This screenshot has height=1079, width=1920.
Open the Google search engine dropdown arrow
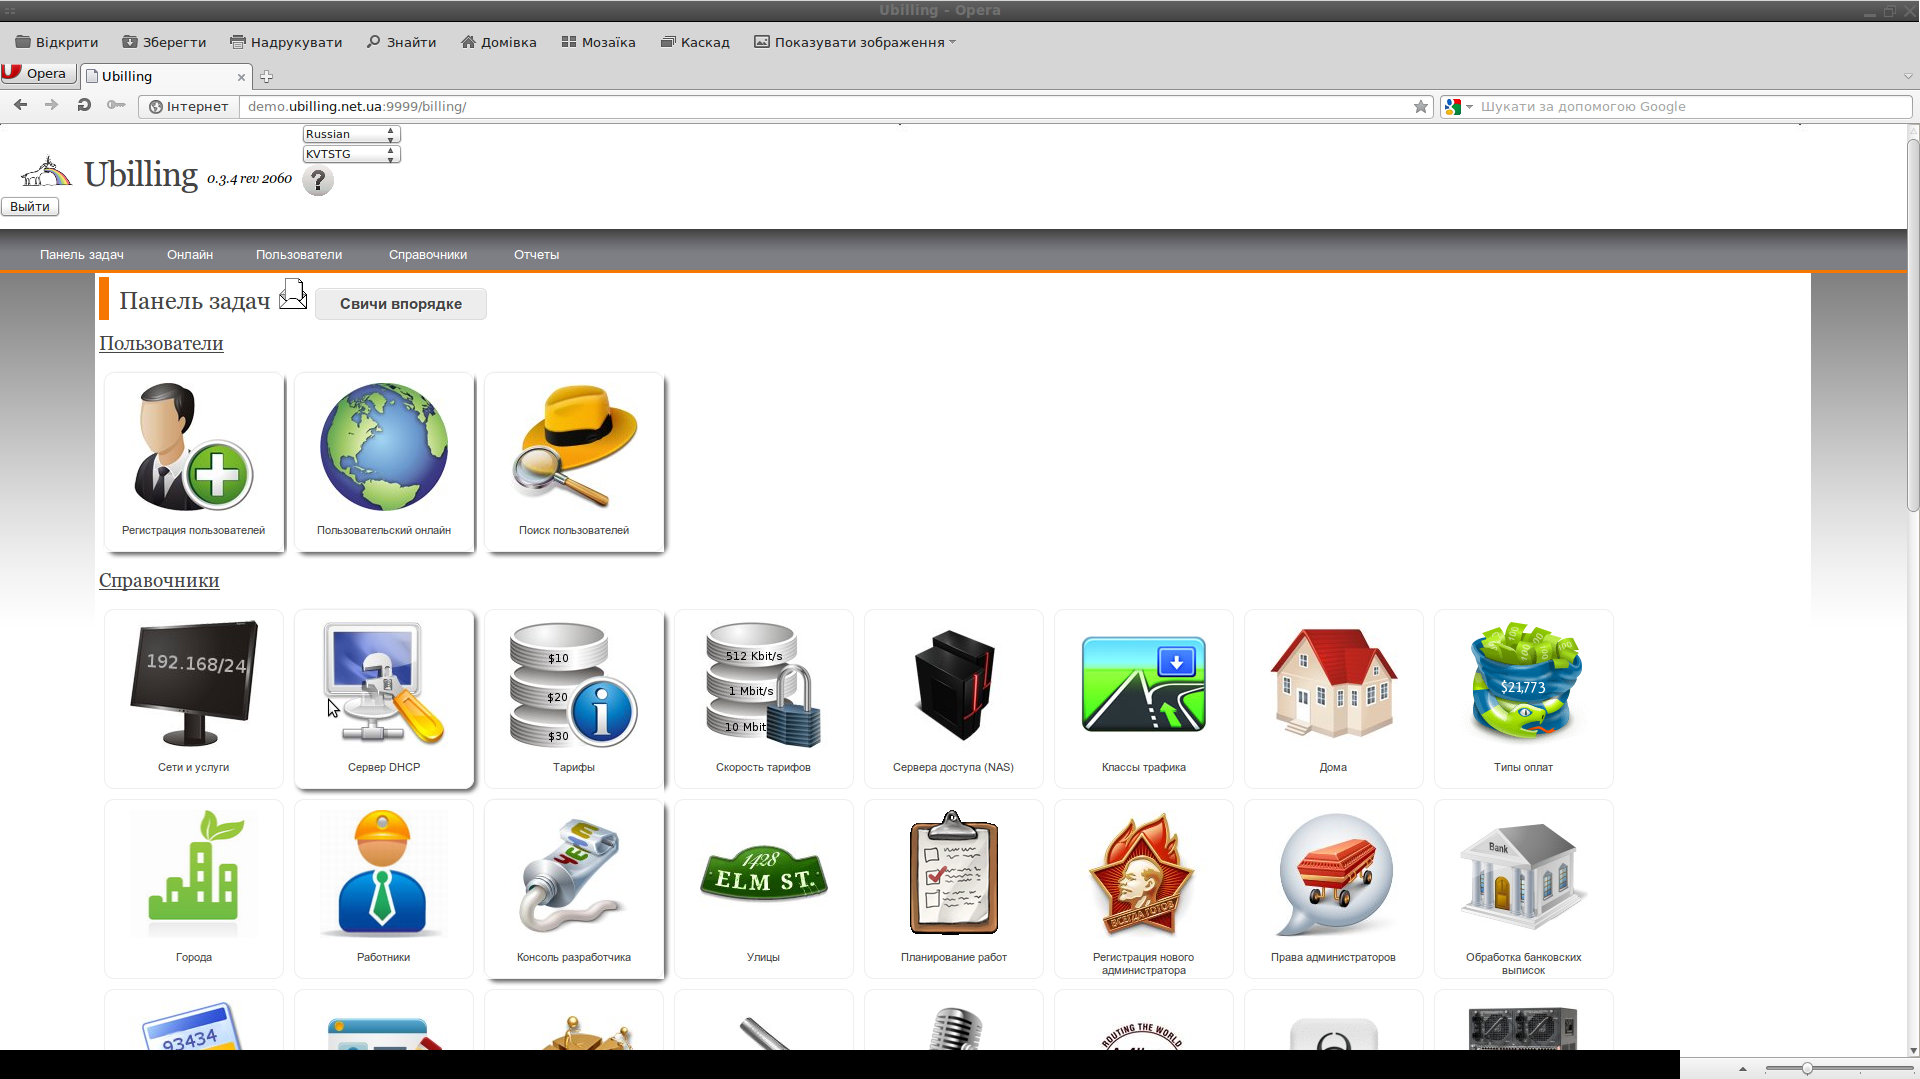pyautogui.click(x=1469, y=106)
